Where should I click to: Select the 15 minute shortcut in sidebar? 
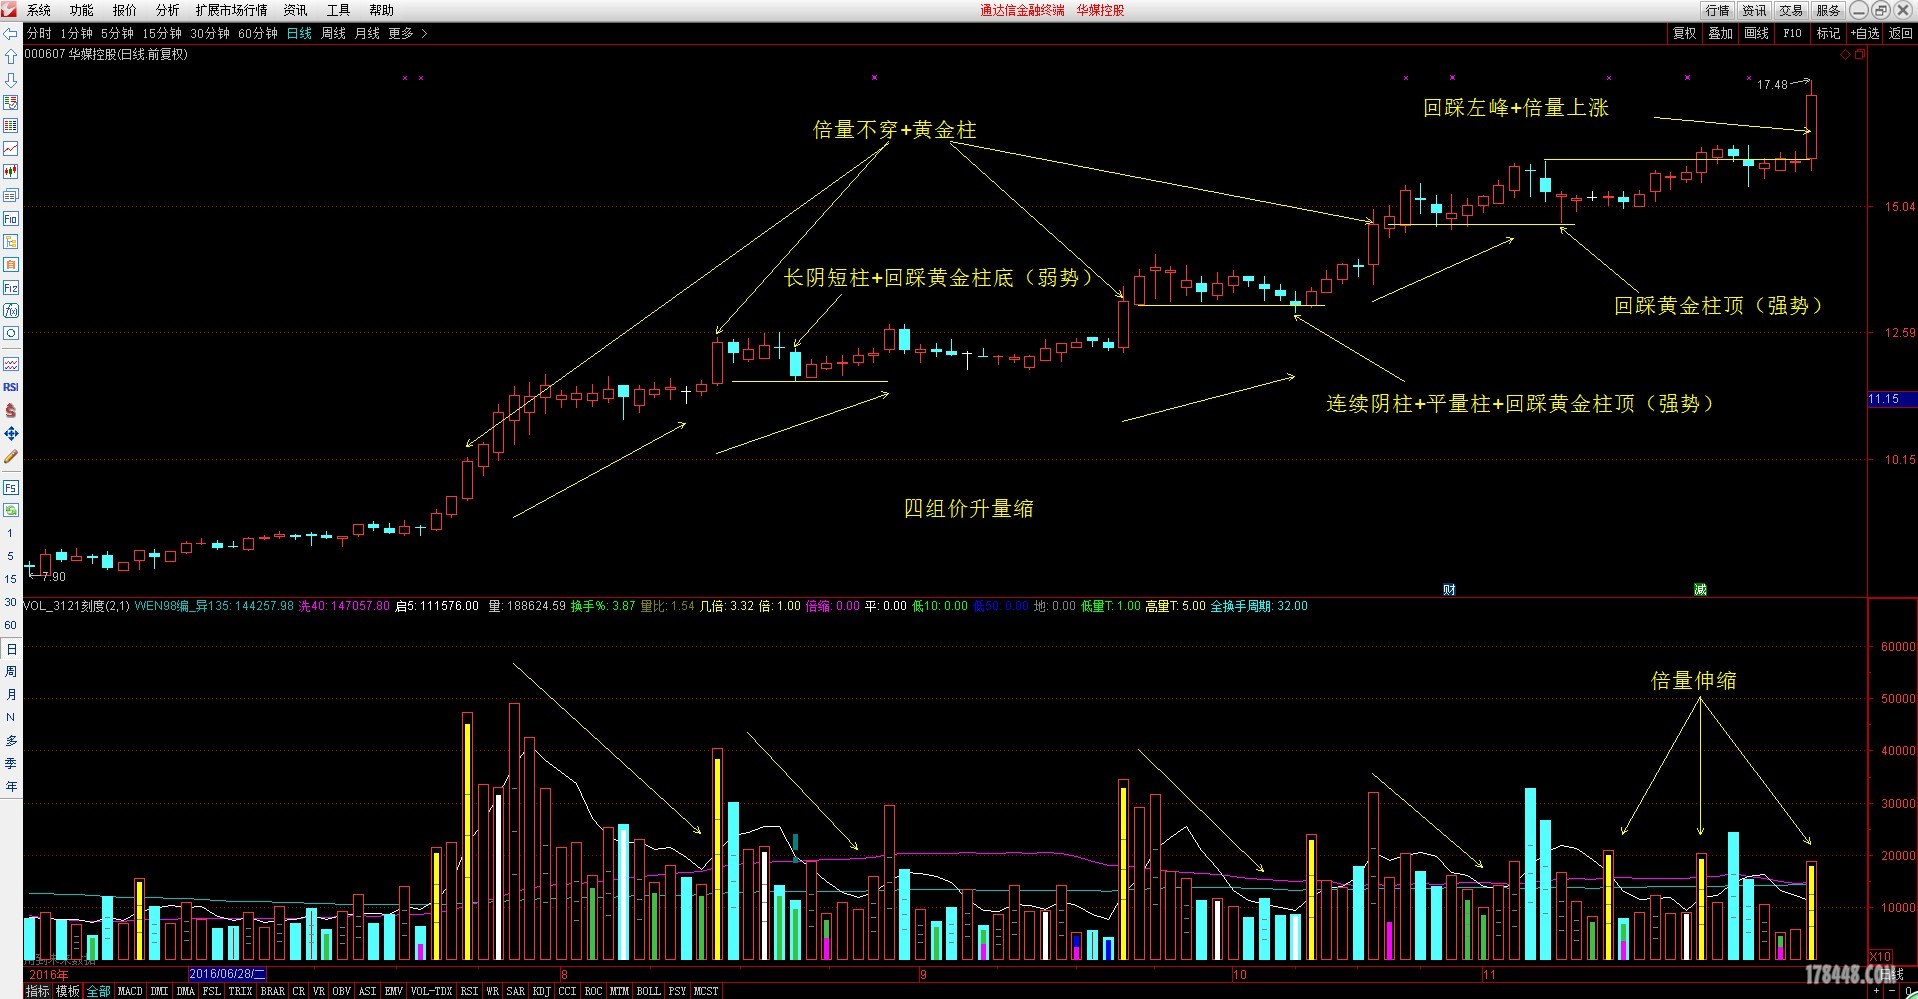coord(11,579)
